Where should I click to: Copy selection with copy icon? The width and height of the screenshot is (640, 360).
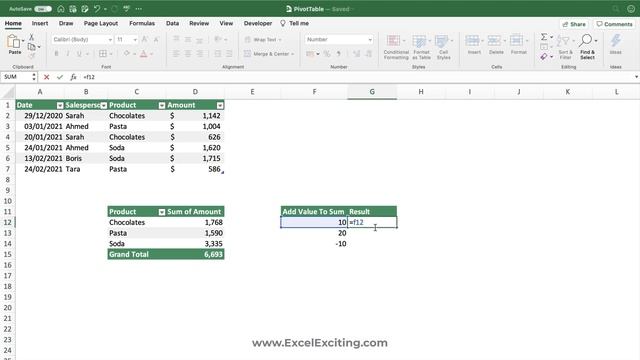pyautogui.click(x=31, y=47)
